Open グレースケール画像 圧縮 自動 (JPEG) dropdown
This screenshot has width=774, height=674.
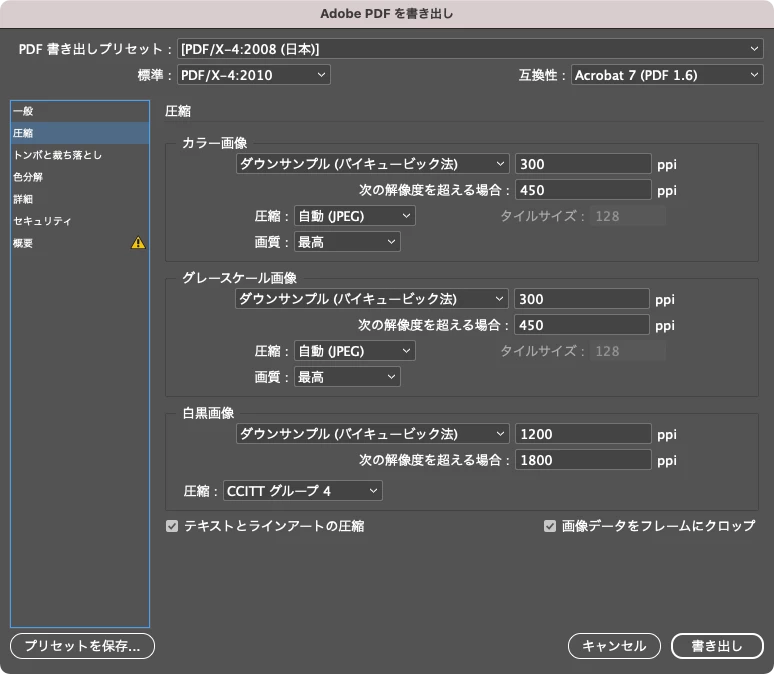pyautogui.click(x=354, y=351)
